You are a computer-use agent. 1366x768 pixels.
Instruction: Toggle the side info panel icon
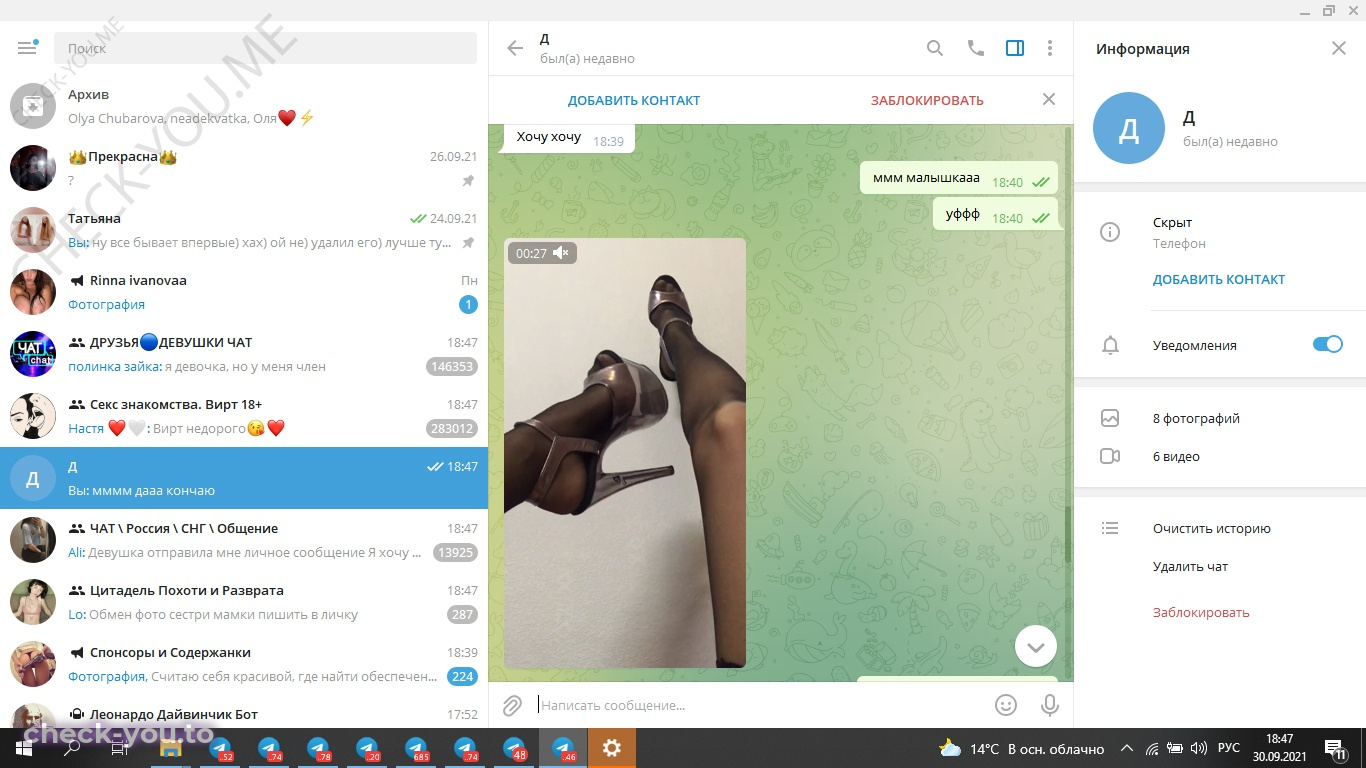[1015, 48]
